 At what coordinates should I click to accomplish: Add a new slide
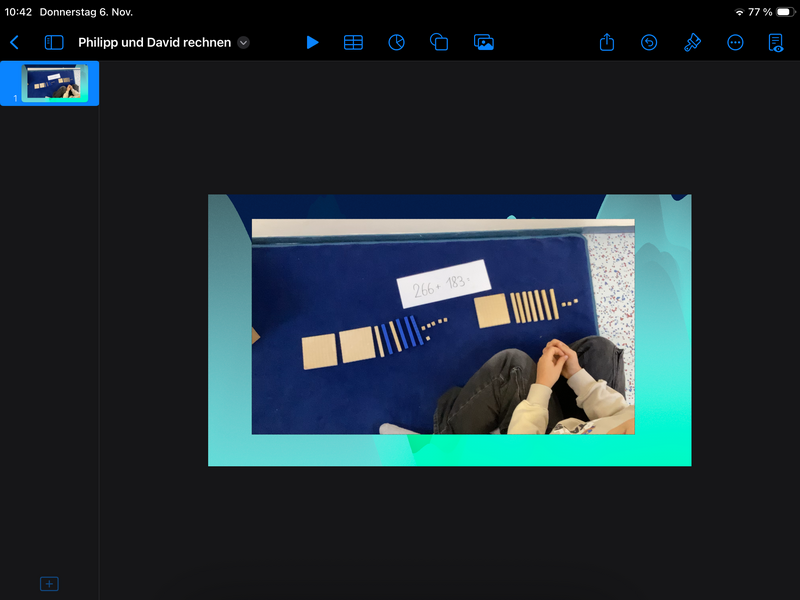[49, 583]
